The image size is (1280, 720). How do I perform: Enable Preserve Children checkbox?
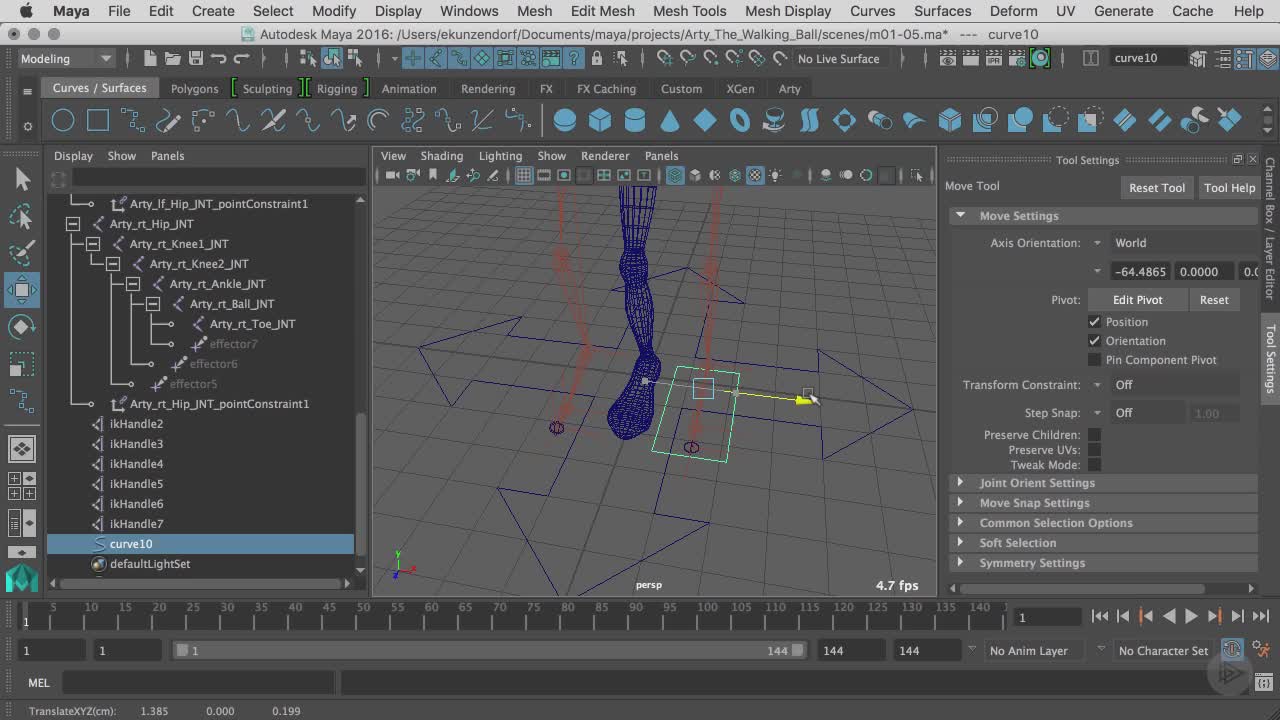[x=1094, y=435]
